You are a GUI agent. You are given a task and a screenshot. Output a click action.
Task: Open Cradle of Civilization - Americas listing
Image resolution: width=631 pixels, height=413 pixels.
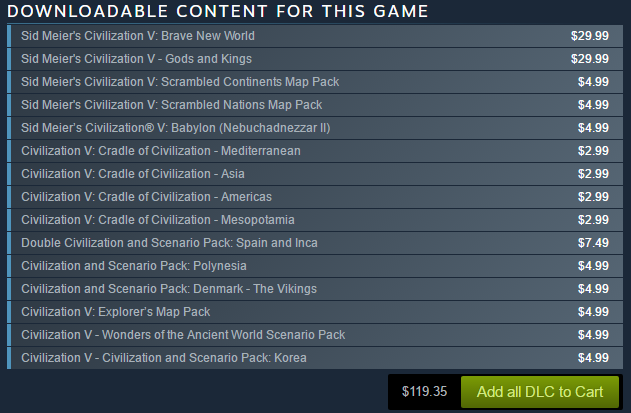[146, 197]
